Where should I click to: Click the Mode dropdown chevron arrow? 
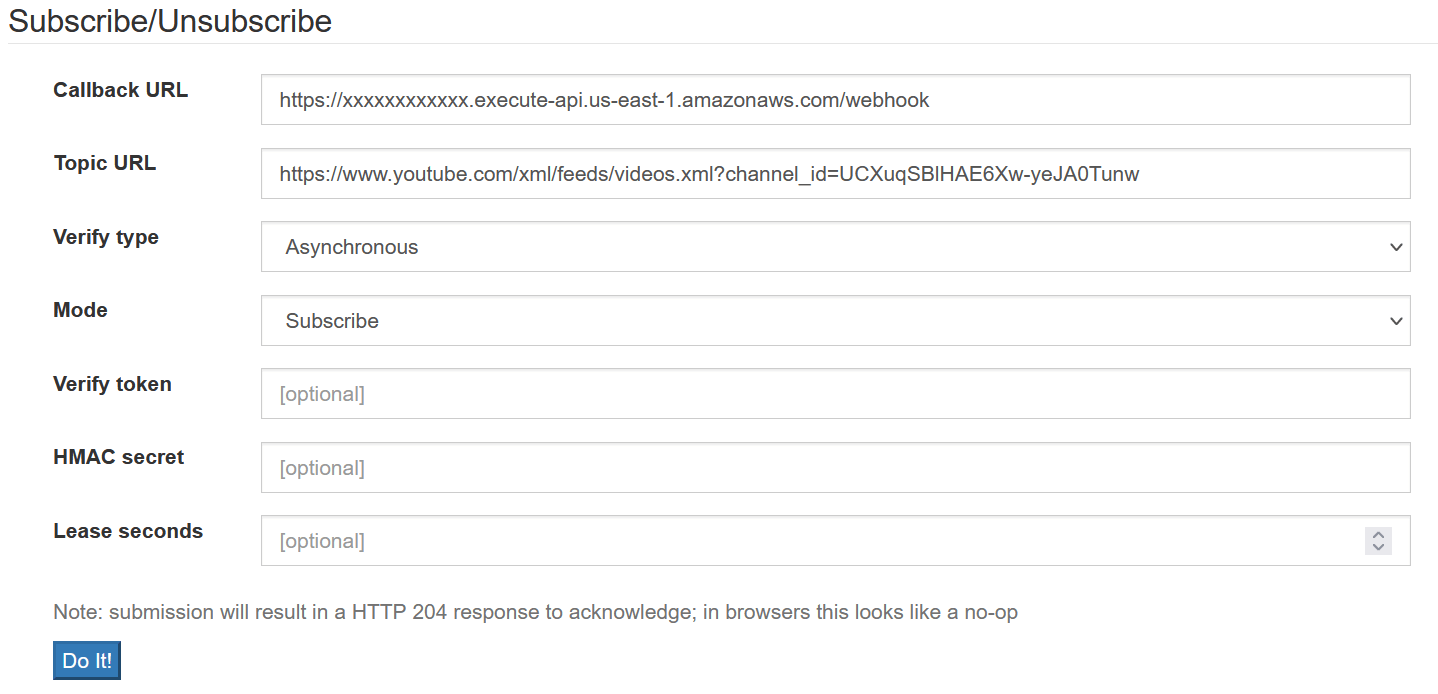click(1396, 320)
